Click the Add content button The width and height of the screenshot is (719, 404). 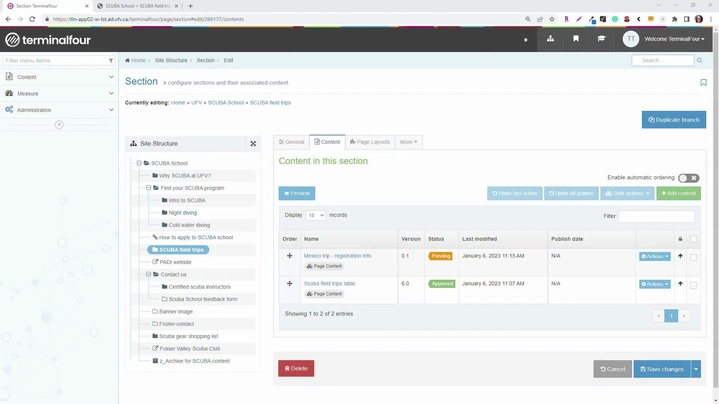tap(678, 193)
